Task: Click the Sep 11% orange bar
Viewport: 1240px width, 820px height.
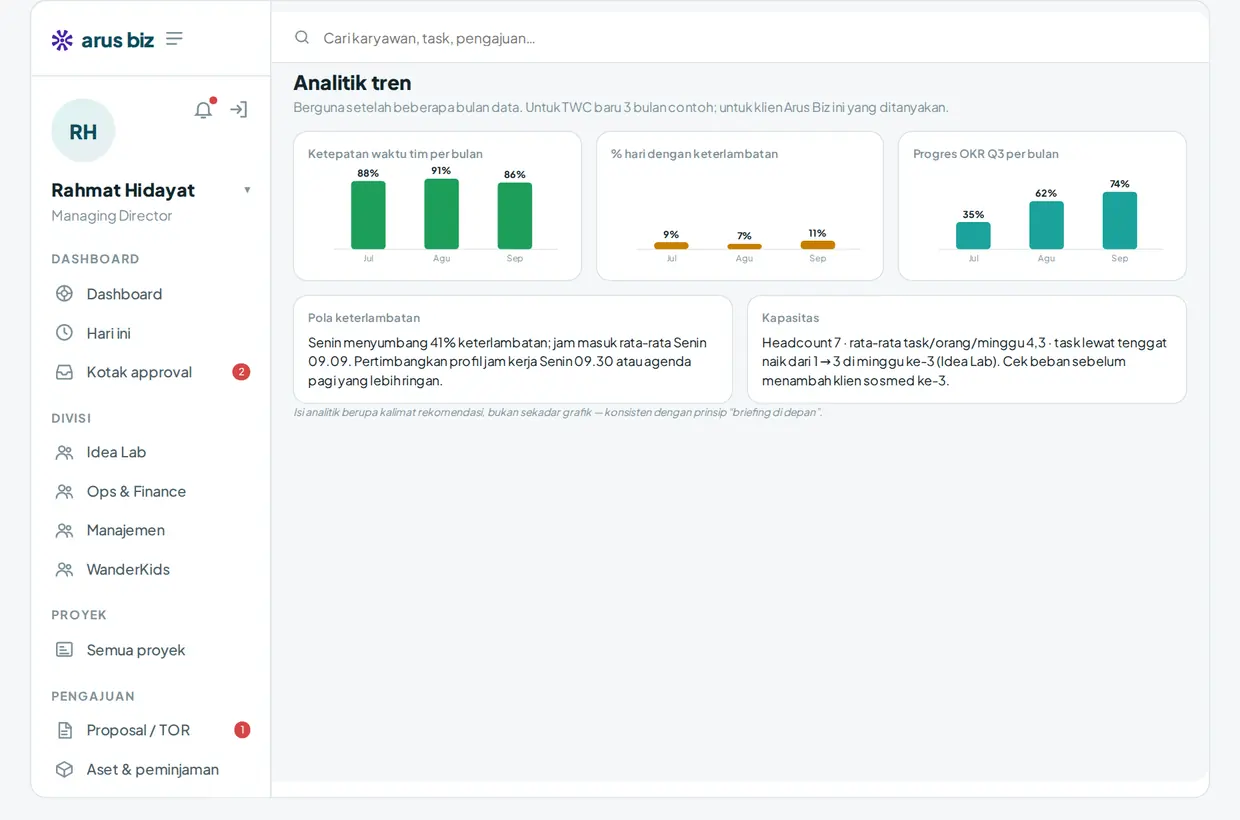Action: click(x=818, y=245)
